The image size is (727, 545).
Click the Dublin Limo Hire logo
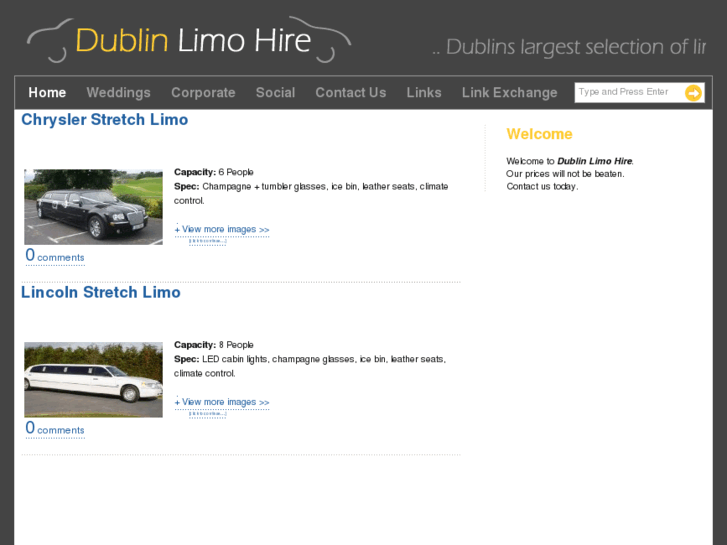189,40
